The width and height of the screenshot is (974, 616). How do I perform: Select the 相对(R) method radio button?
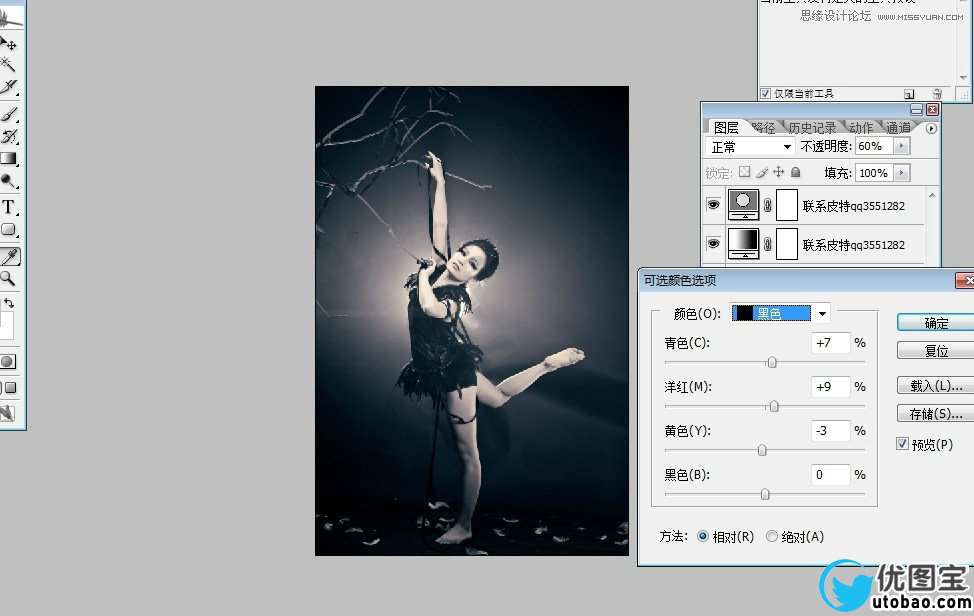point(703,536)
